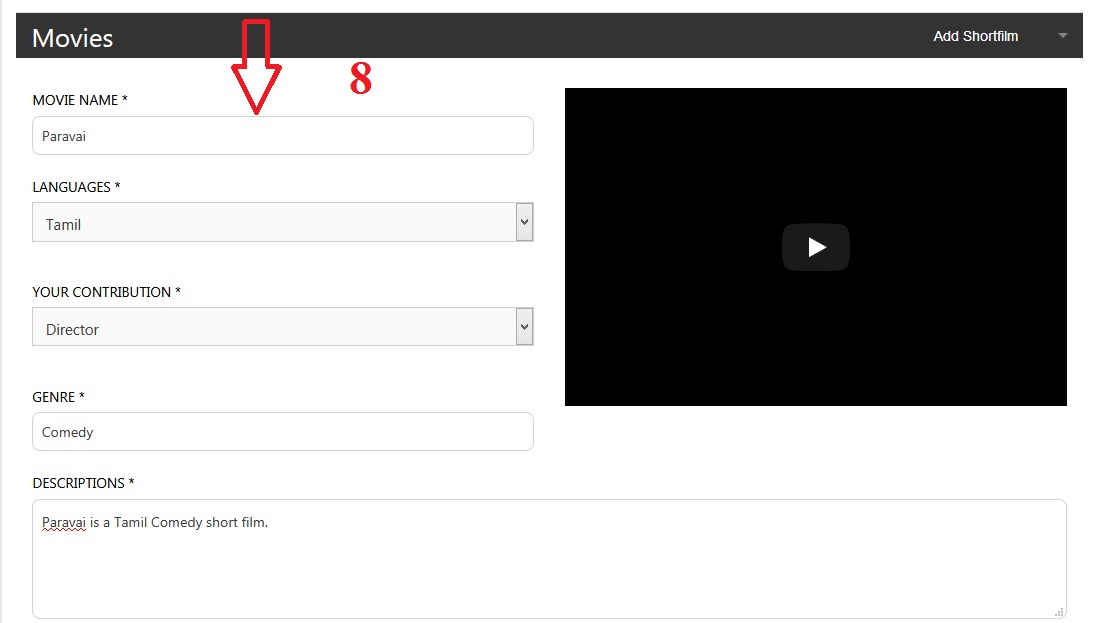Grab the Descriptions textarea resize handle
The width and height of the screenshot is (1095, 623).
1059,611
